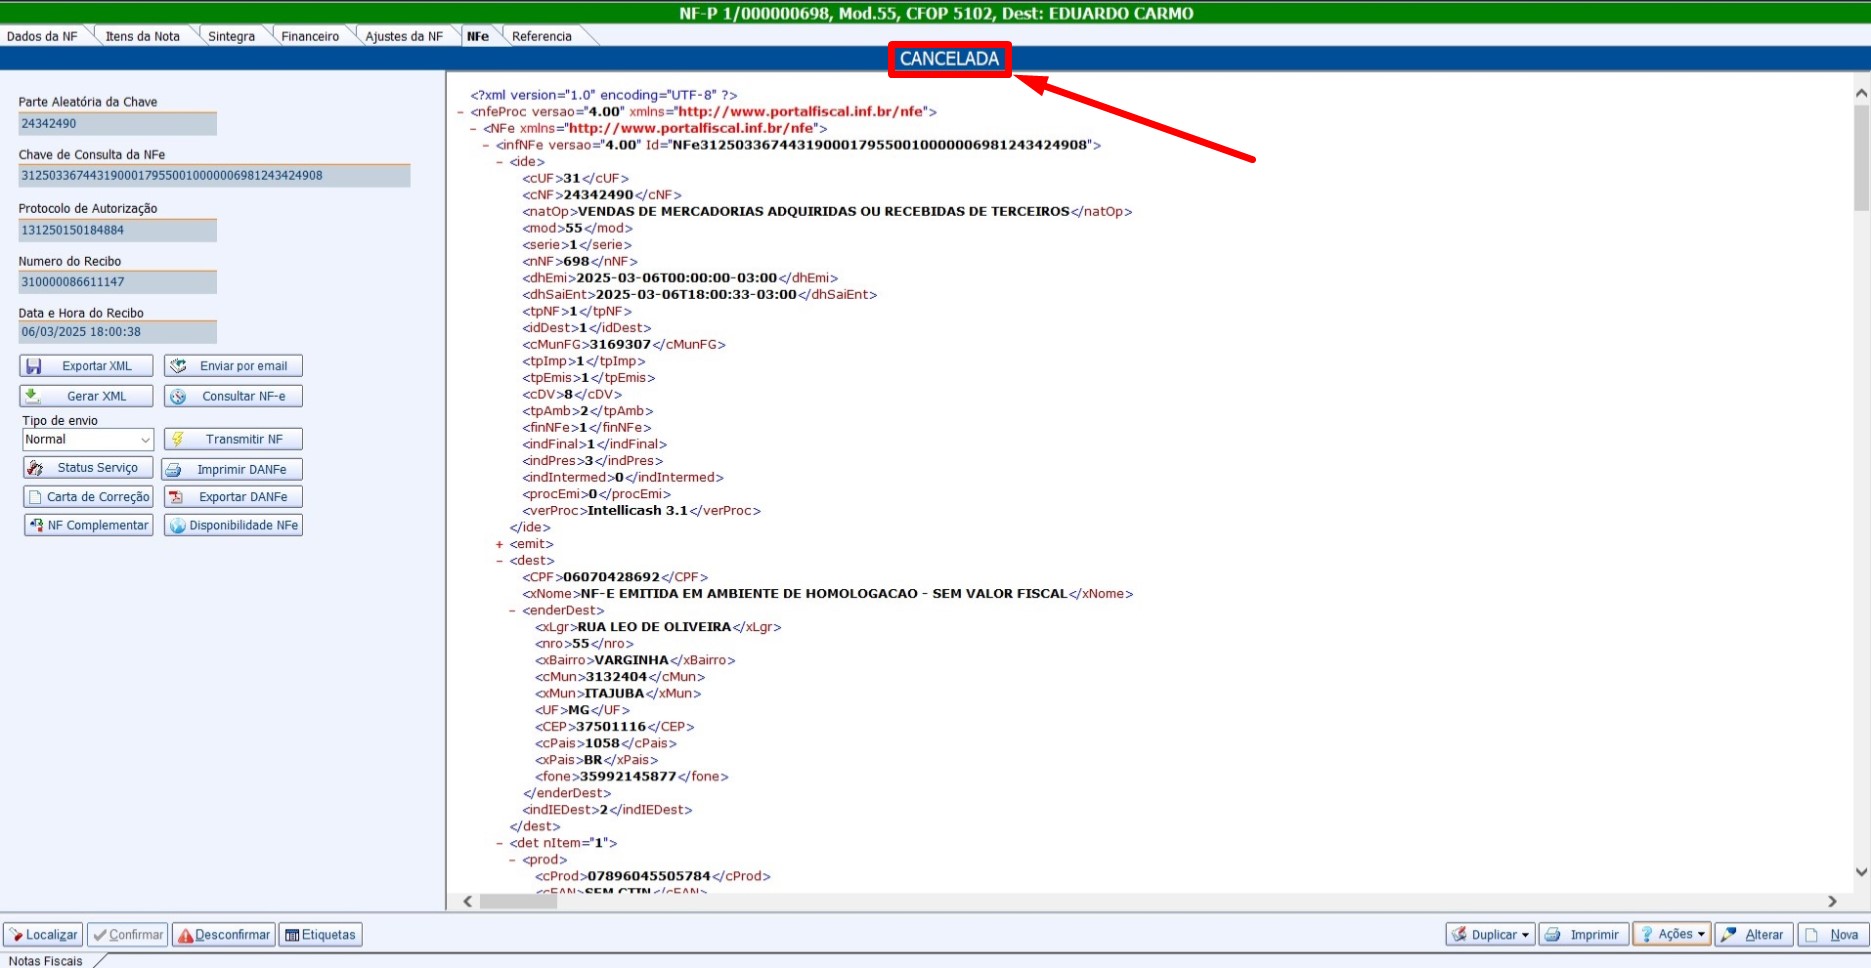The width and height of the screenshot is (1871, 968).
Task: Click the Exportar XML save icon button
Action: [86, 366]
